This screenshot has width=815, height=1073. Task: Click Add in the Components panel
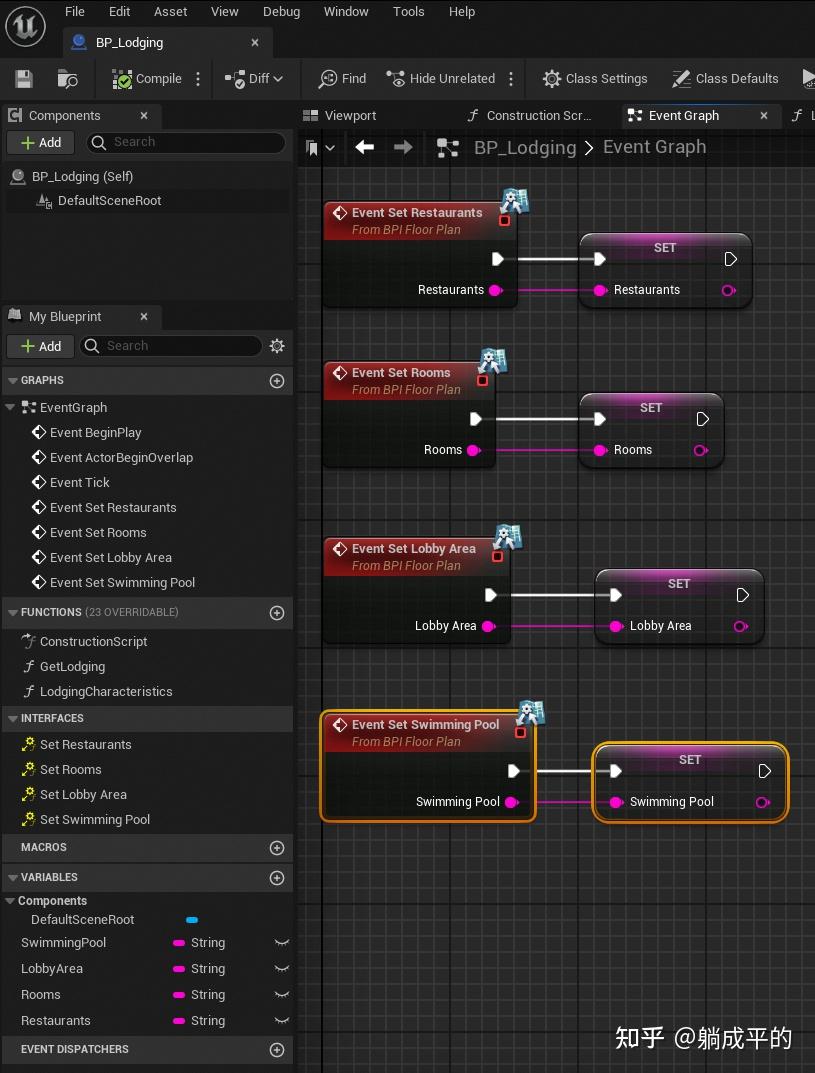[40, 142]
